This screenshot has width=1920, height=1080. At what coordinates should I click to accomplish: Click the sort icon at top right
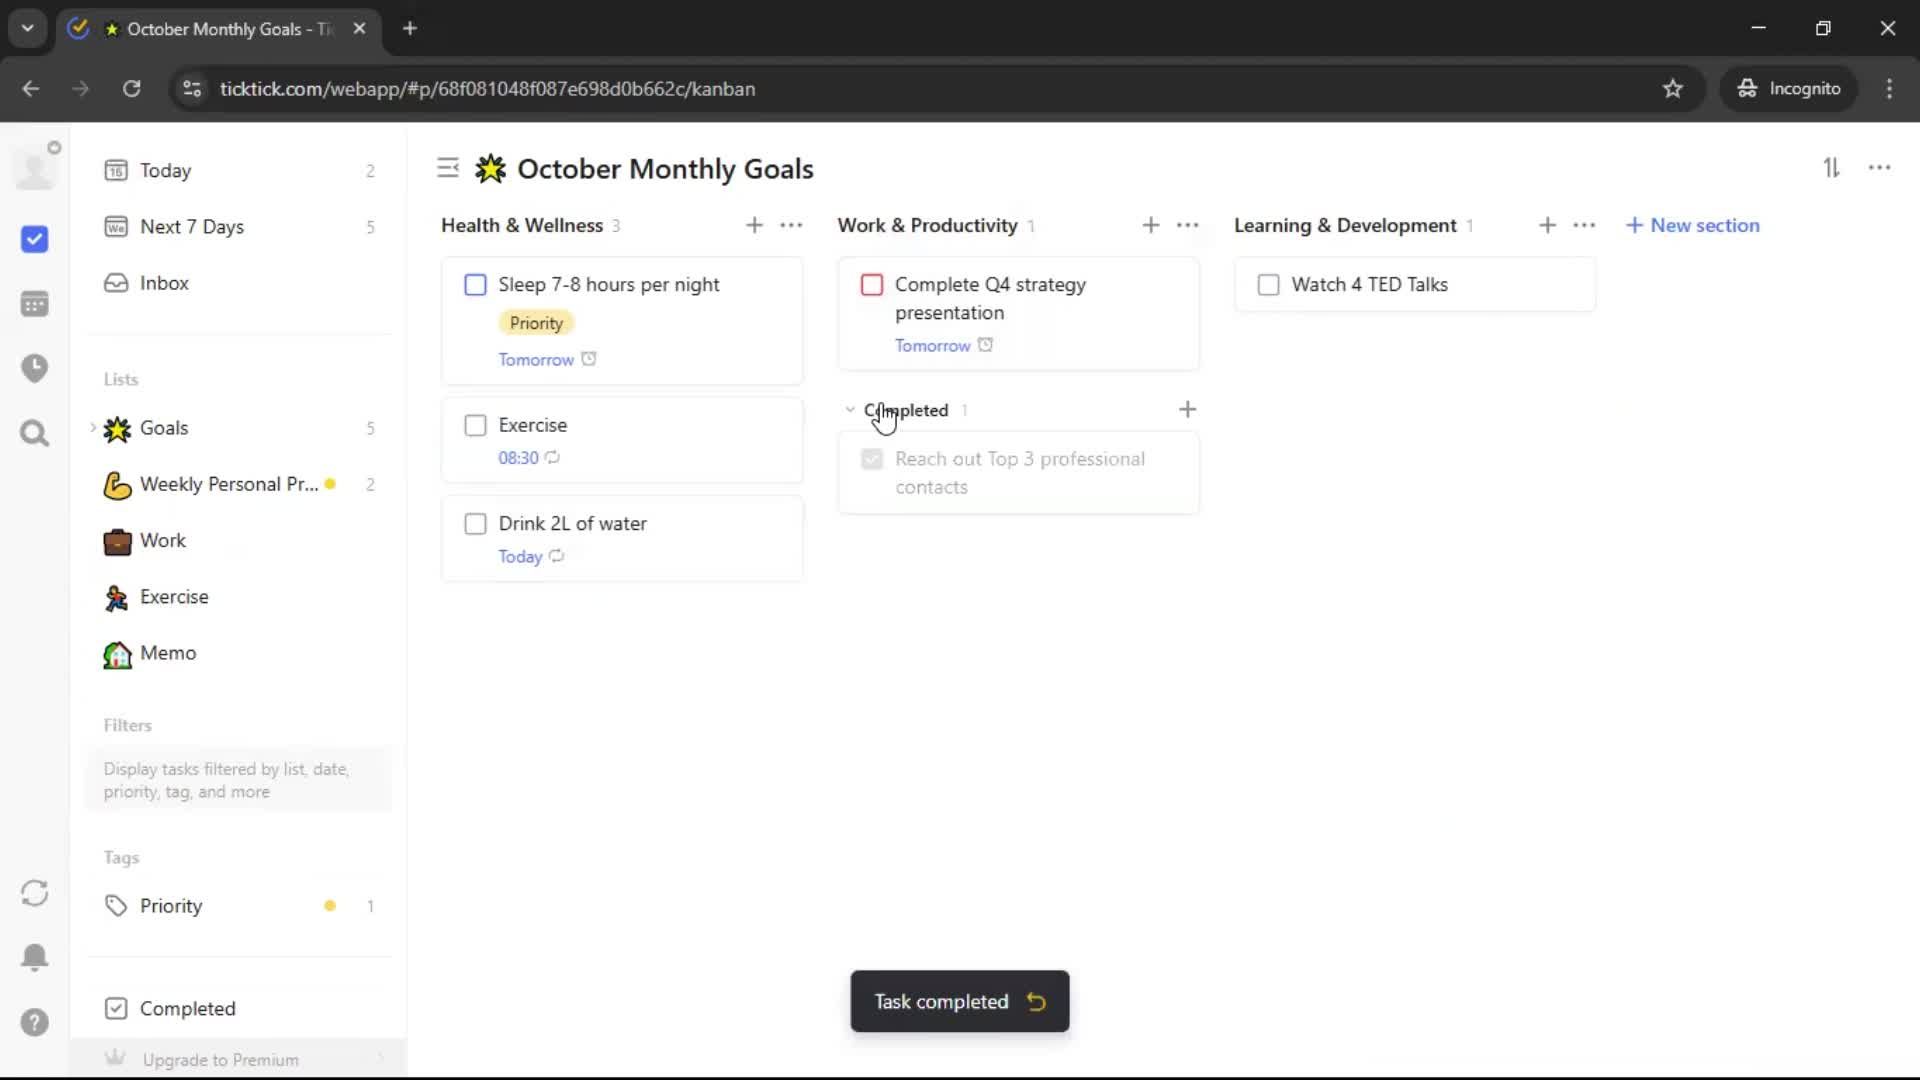(x=1831, y=168)
